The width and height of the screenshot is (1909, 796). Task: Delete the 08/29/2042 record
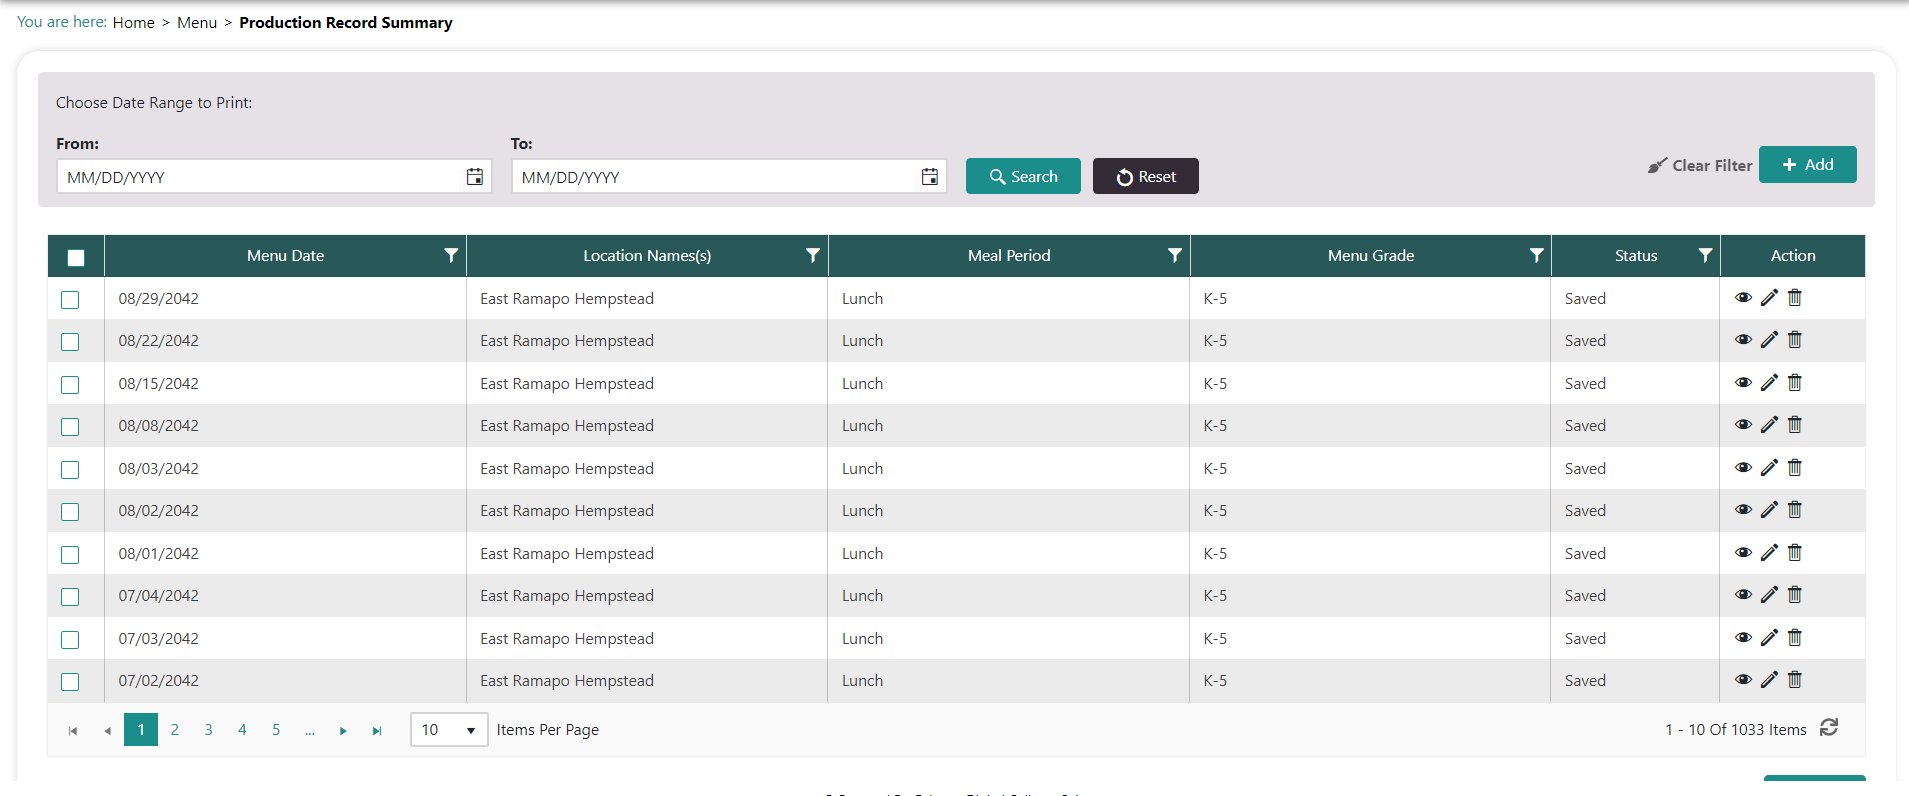[x=1795, y=298]
